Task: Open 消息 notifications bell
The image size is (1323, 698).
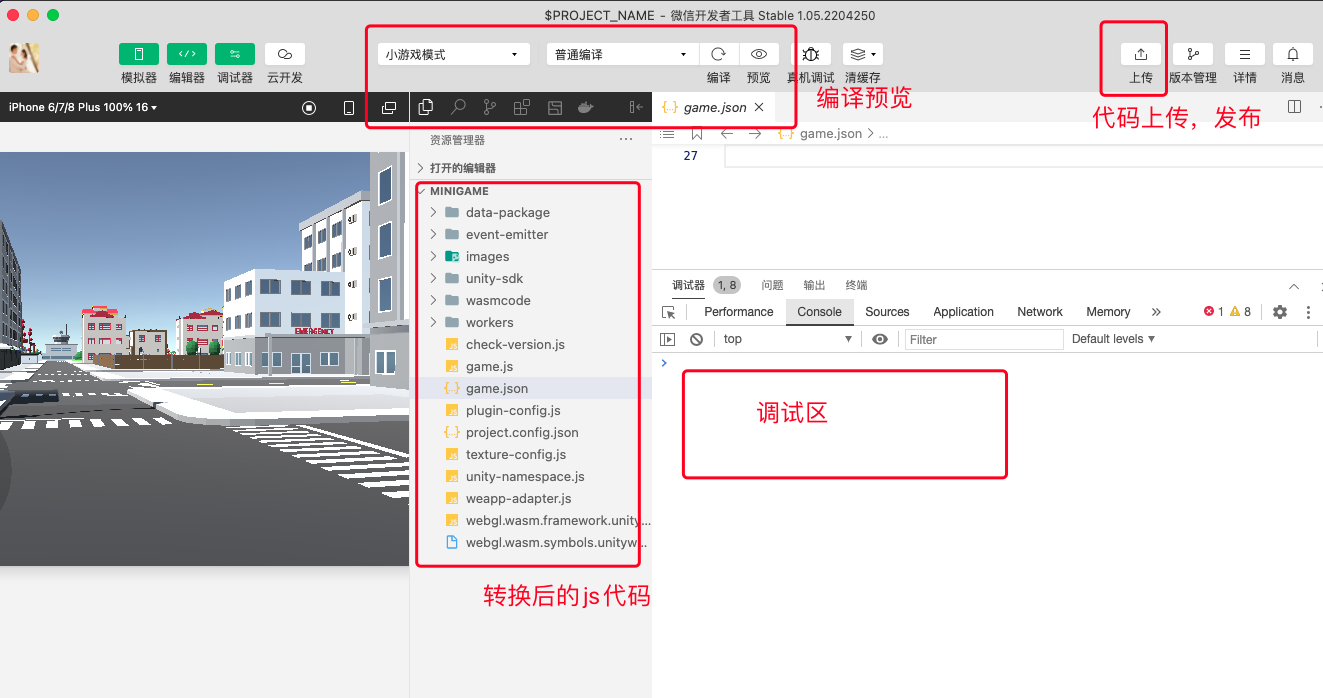Action: (x=1293, y=54)
